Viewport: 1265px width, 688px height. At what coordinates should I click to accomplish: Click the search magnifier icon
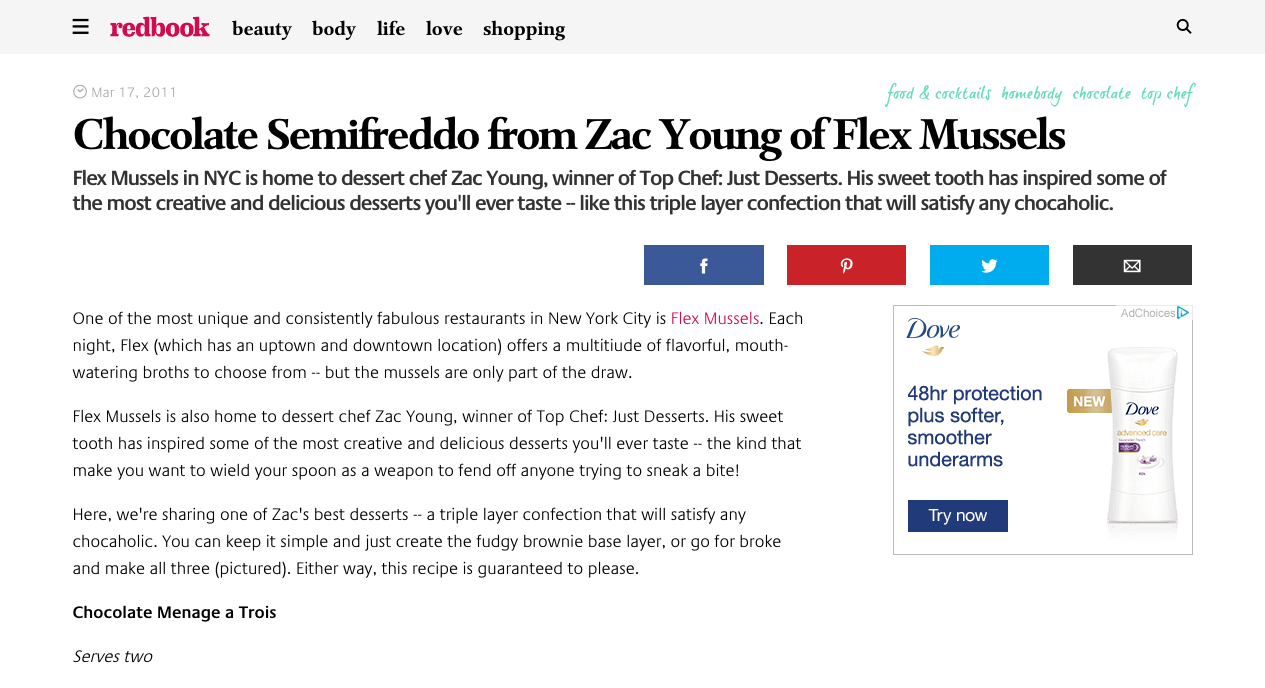point(1184,27)
